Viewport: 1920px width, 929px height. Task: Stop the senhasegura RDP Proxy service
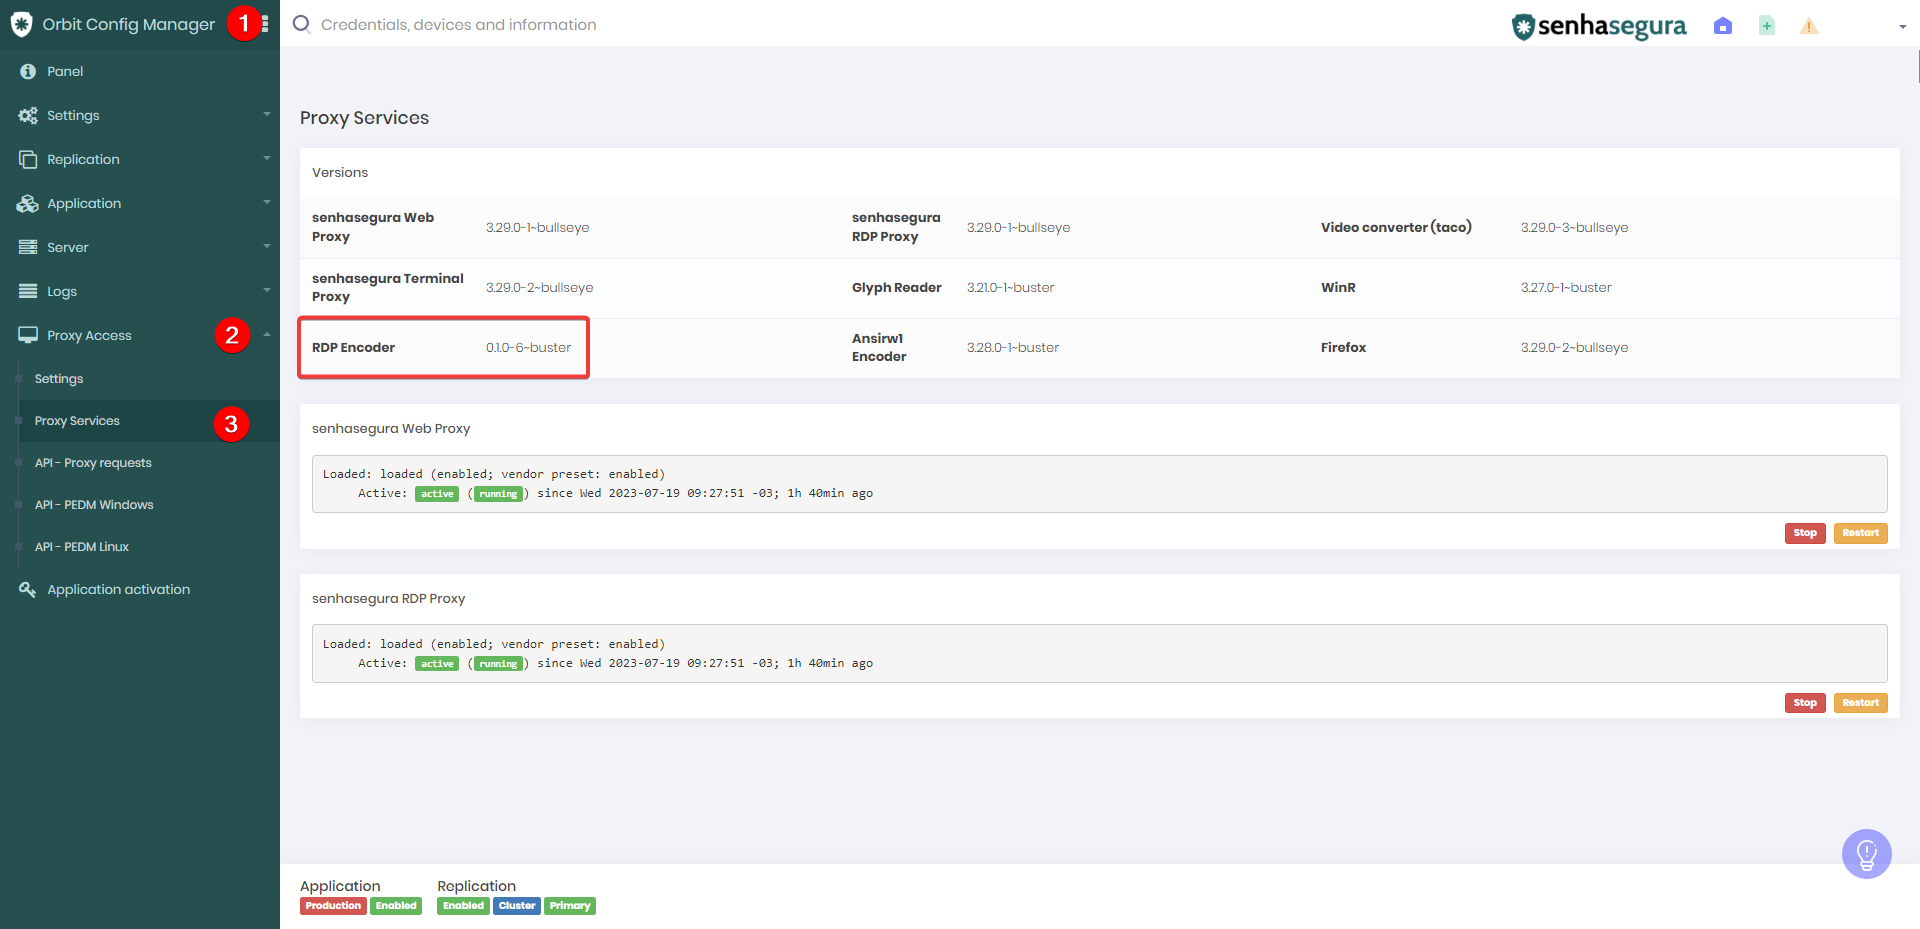[x=1805, y=703]
